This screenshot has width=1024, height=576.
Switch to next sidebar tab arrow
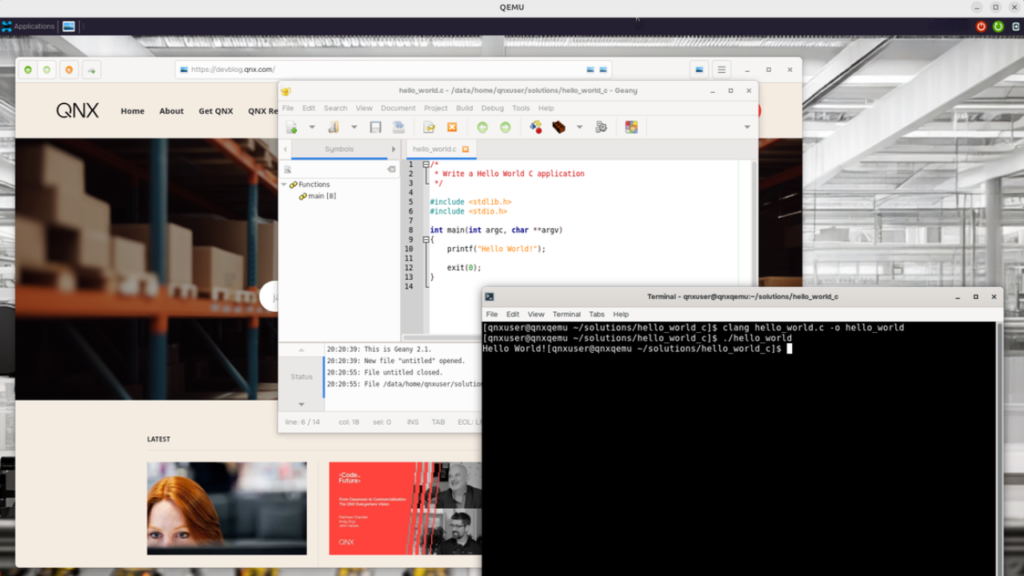point(393,150)
